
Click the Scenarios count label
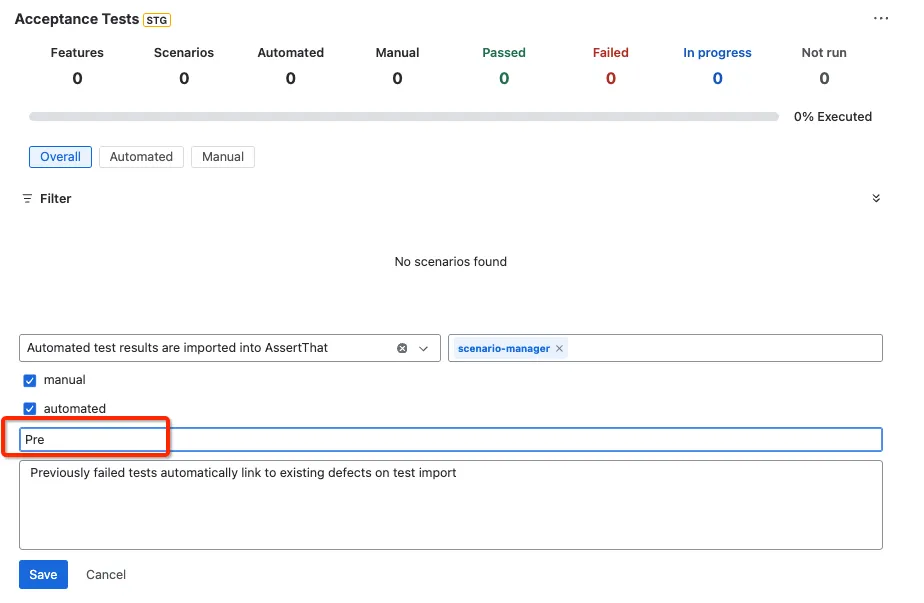tap(184, 52)
